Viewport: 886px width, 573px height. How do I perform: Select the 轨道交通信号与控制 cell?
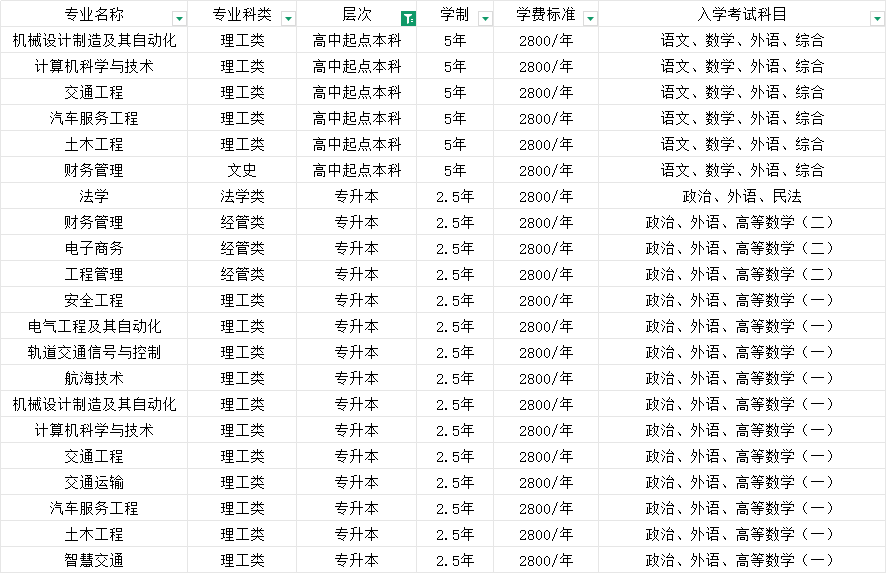click(94, 352)
